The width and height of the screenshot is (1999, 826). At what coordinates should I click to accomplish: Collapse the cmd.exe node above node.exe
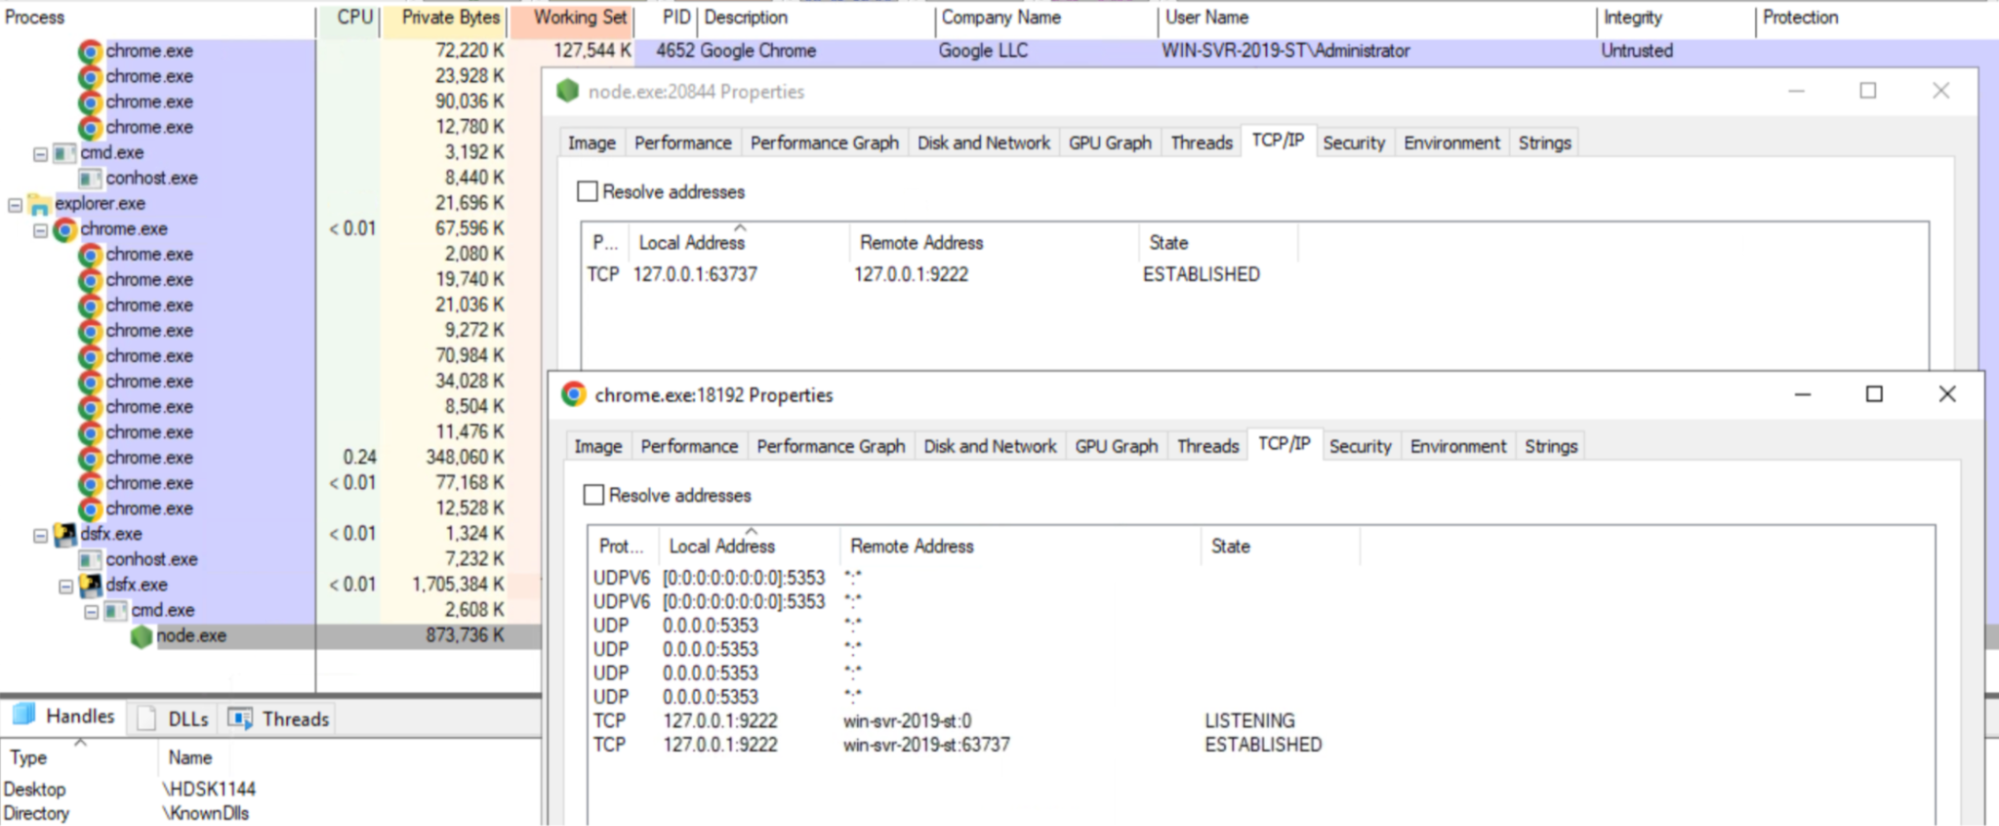point(91,611)
